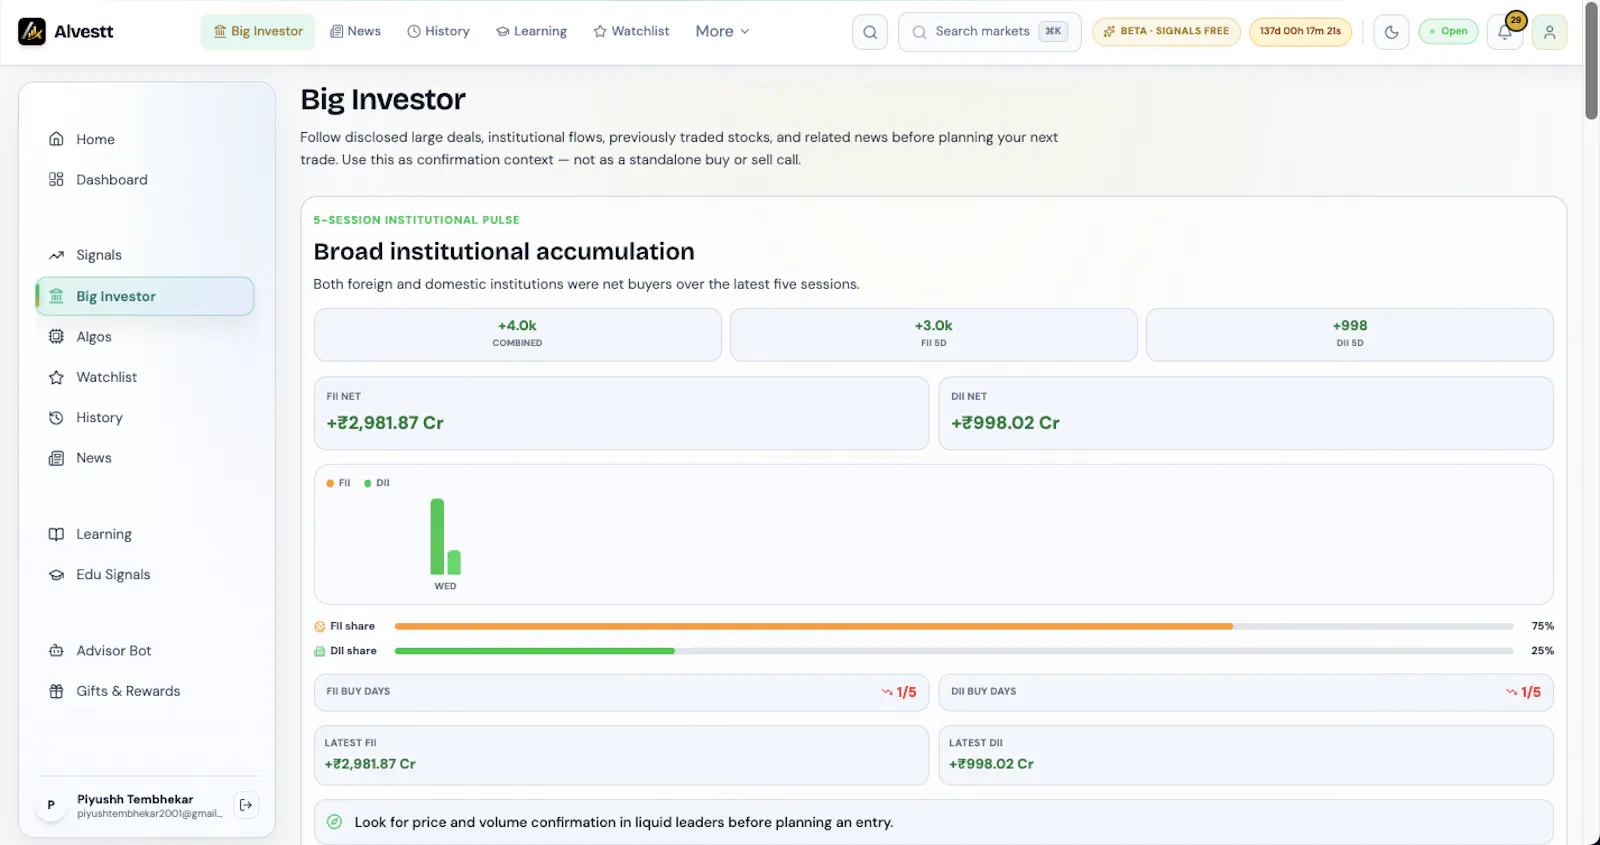Click the Dashboard grid icon in sidebar
Image resolution: width=1600 pixels, height=845 pixels.
56,180
